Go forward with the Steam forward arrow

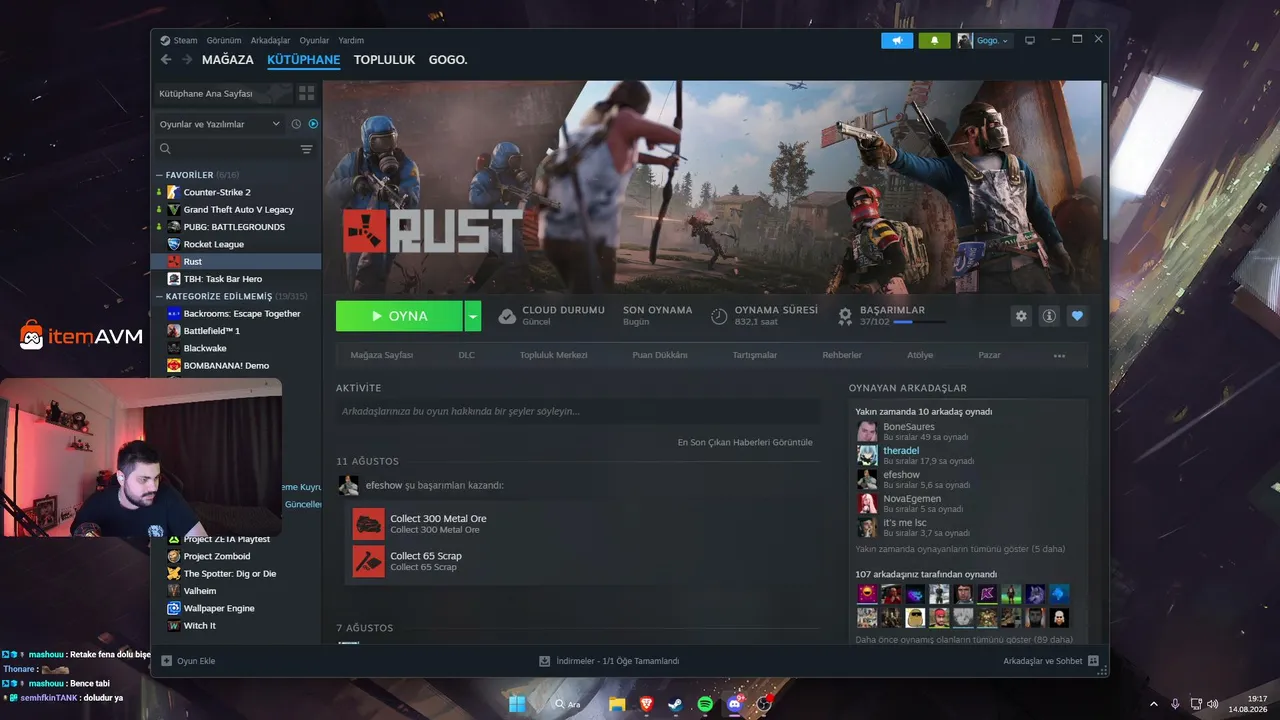187,60
